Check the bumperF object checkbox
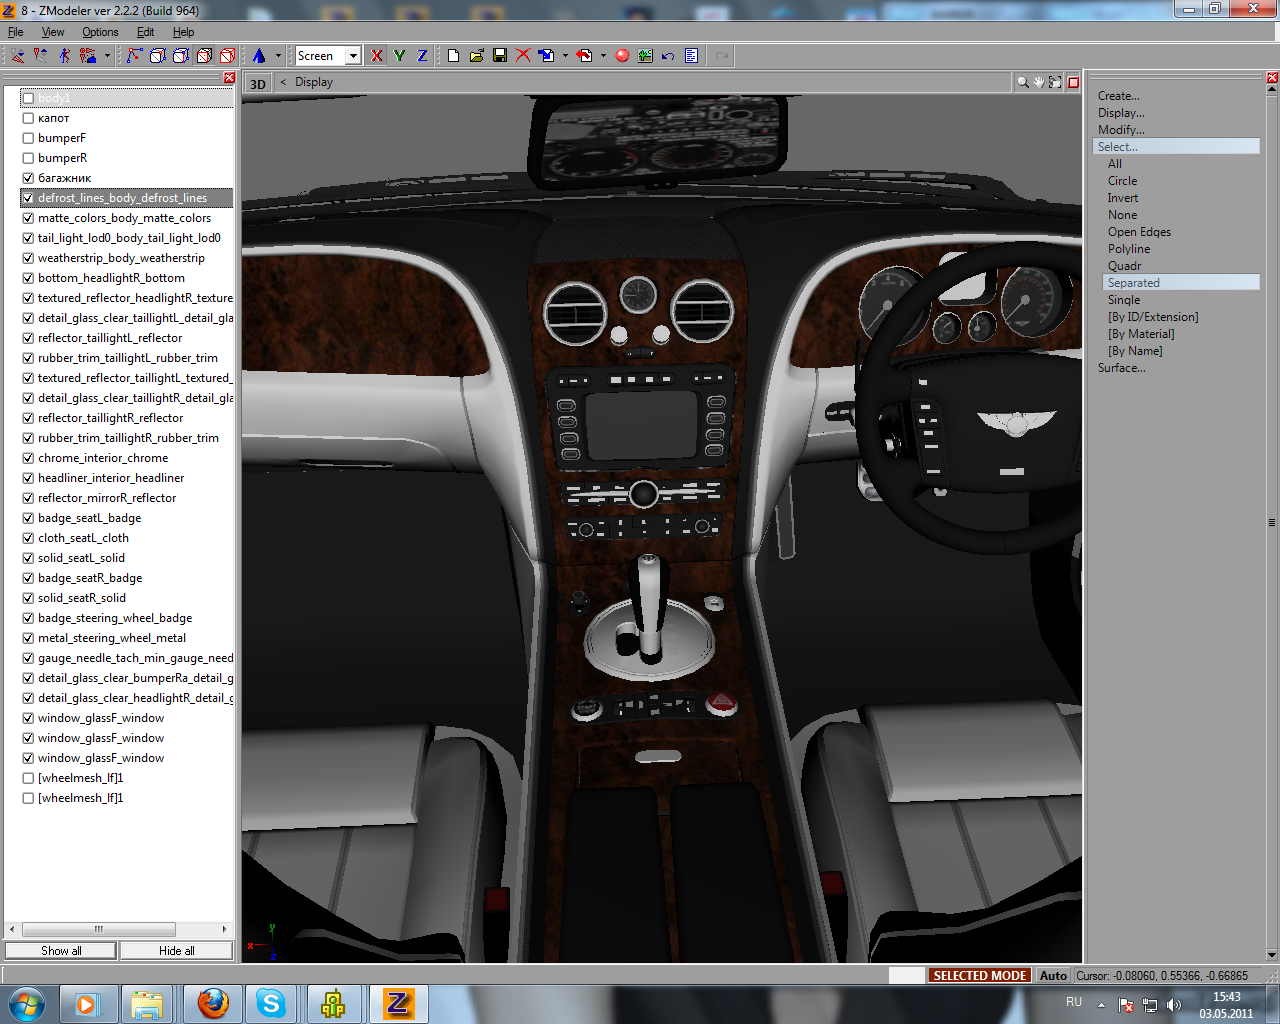 coord(28,138)
